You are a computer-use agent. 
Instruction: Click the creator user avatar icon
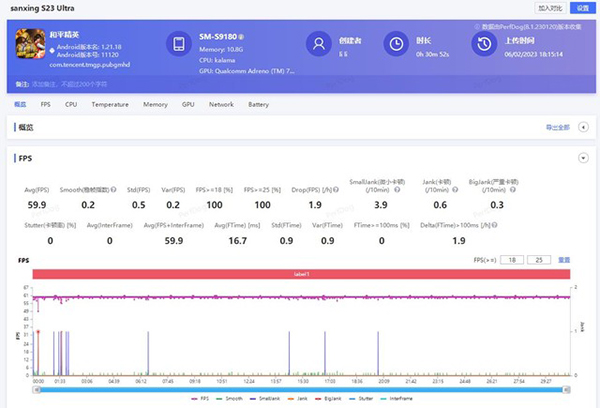point(319,44)
